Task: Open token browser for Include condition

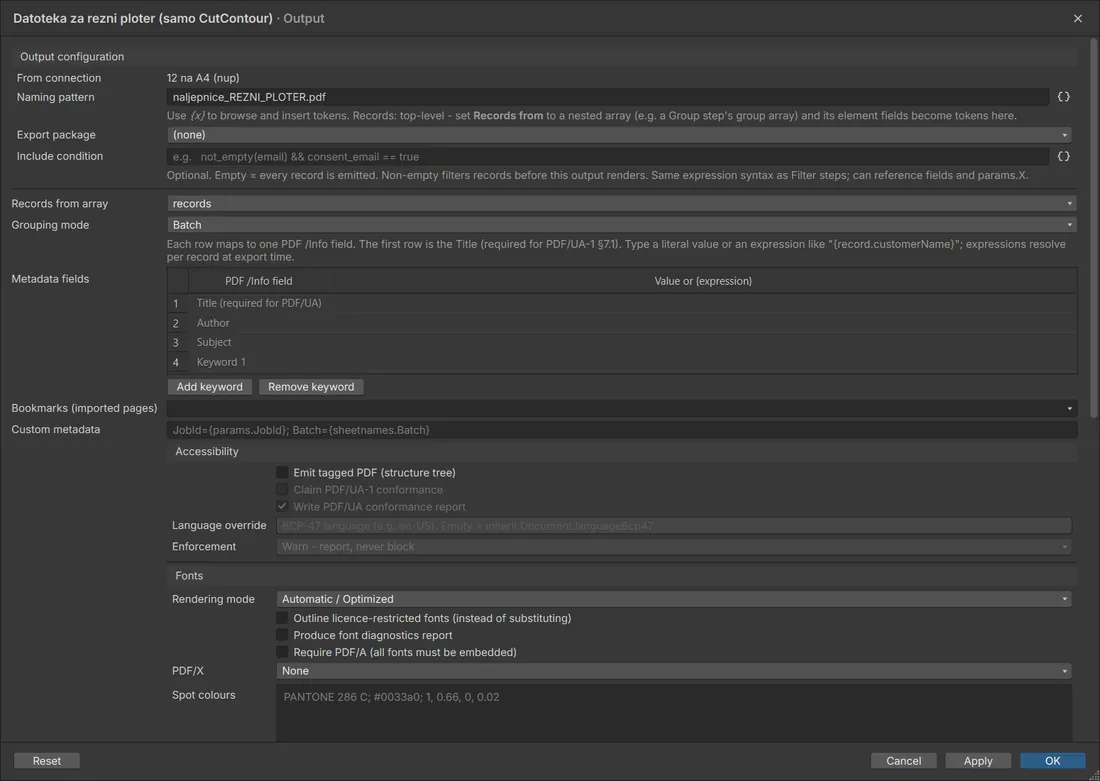Action: coord(1064,156)
